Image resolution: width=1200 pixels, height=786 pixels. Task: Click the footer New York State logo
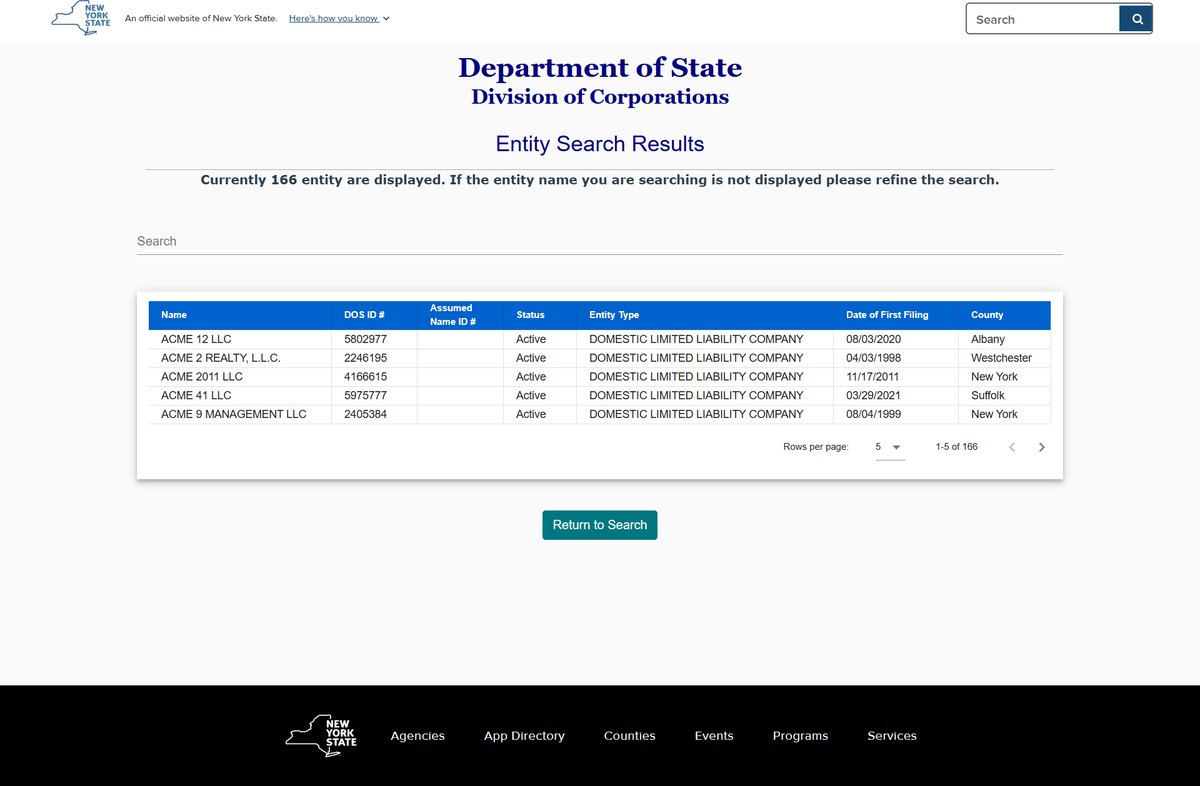click(321, 736)
